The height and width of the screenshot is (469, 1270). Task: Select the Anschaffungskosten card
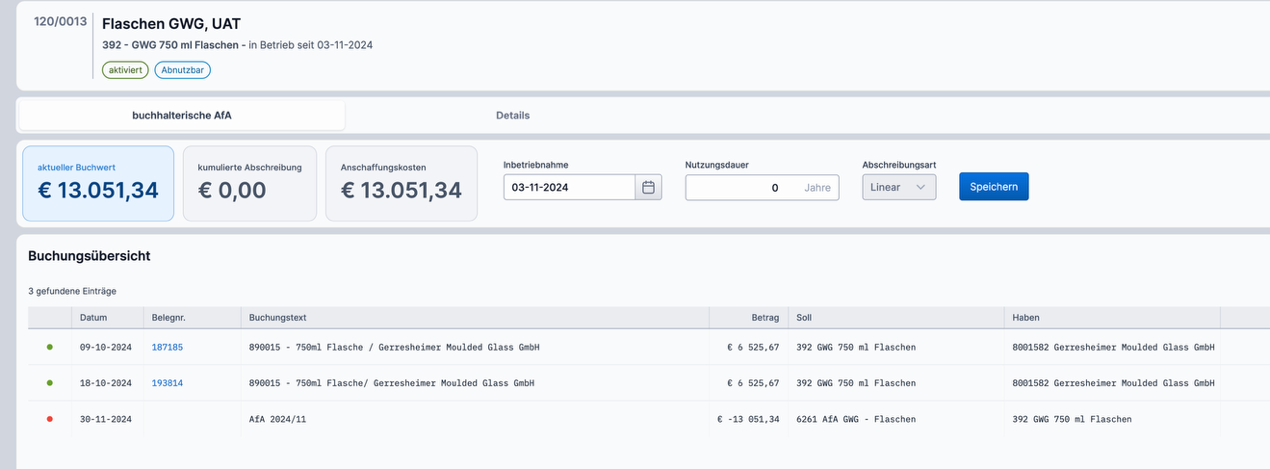click(401, 183)
